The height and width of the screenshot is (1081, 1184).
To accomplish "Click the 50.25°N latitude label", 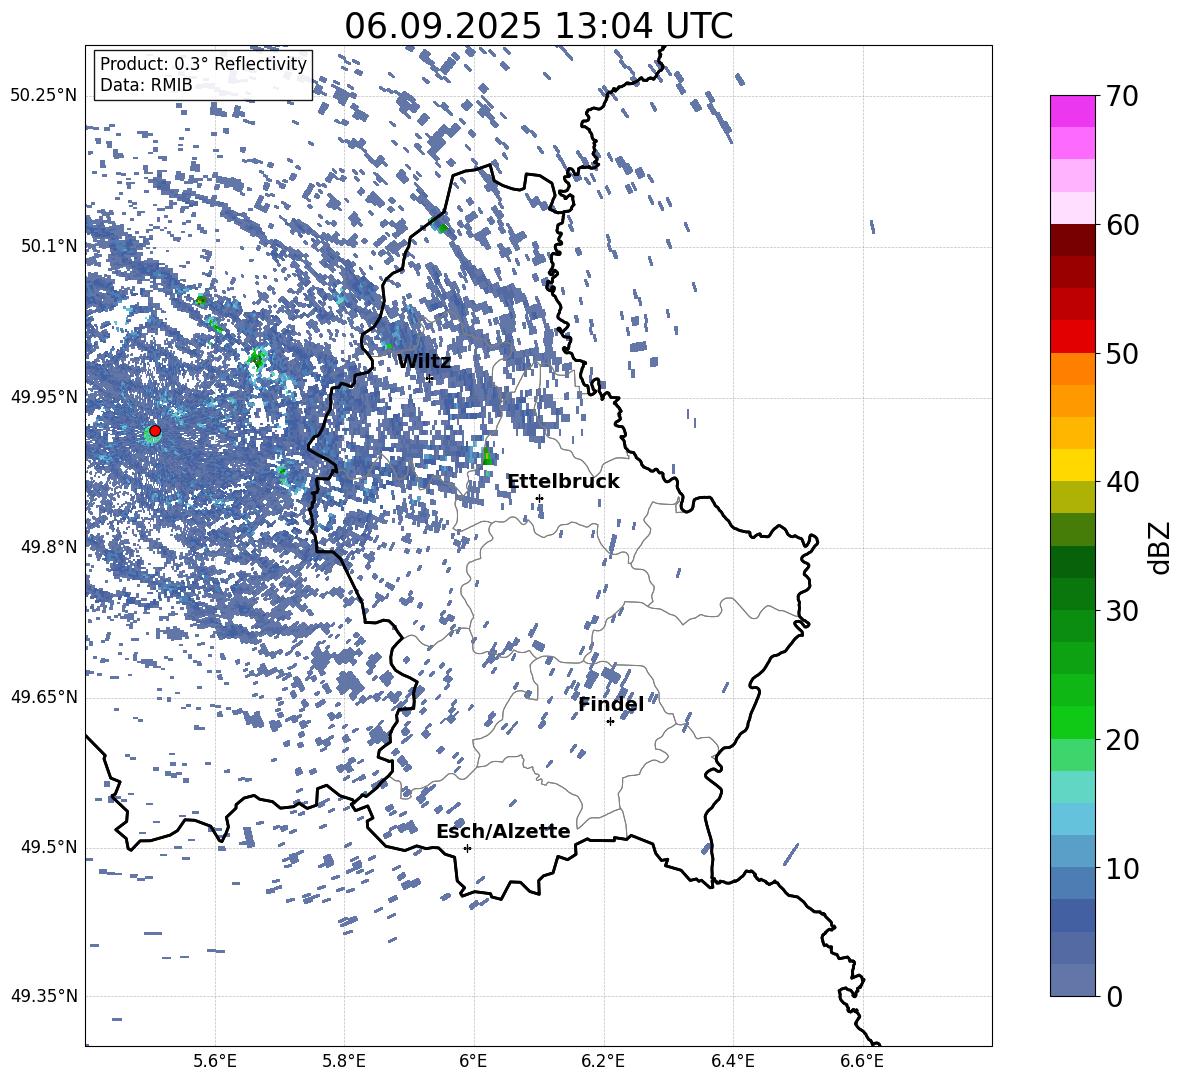I will tap(44, 96).
